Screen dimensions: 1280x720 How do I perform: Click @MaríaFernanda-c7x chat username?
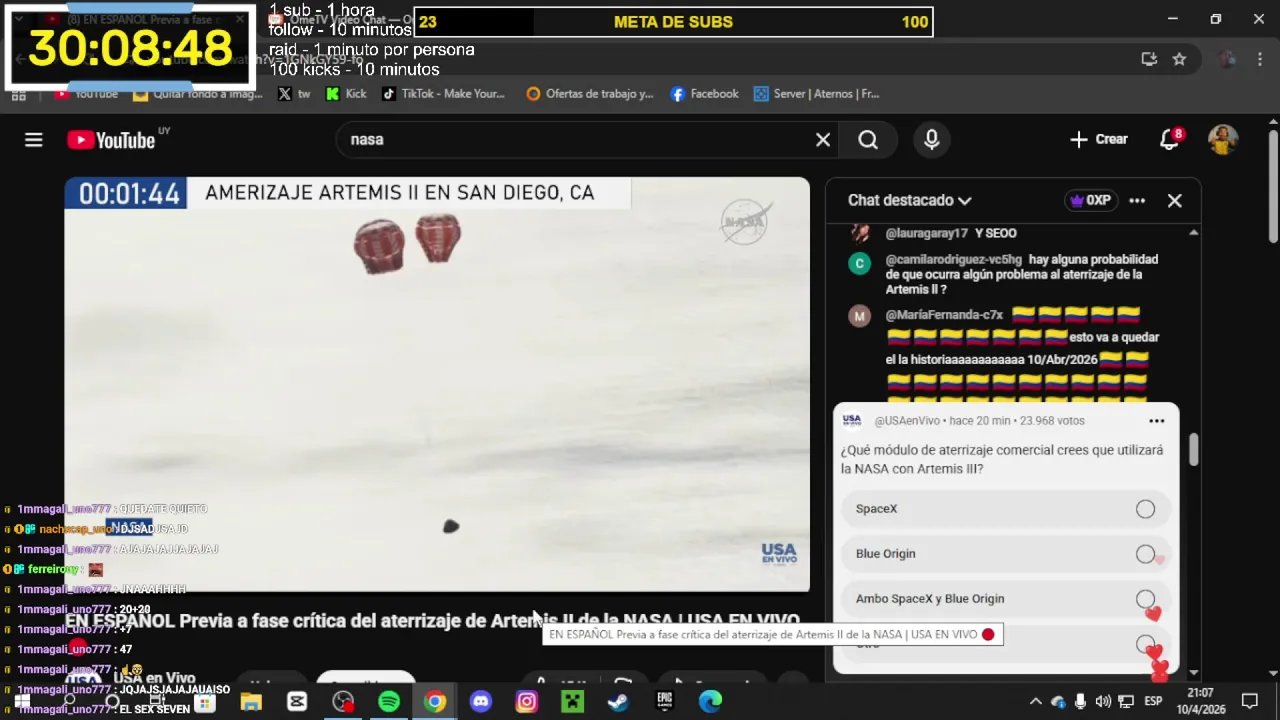click(944, 315)
